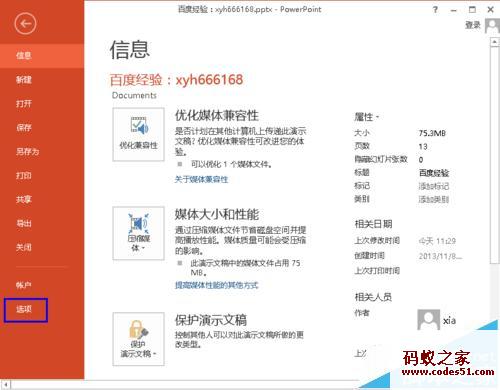Click the 添加类别 category field
500x390 pixels.
pos(434,199)
